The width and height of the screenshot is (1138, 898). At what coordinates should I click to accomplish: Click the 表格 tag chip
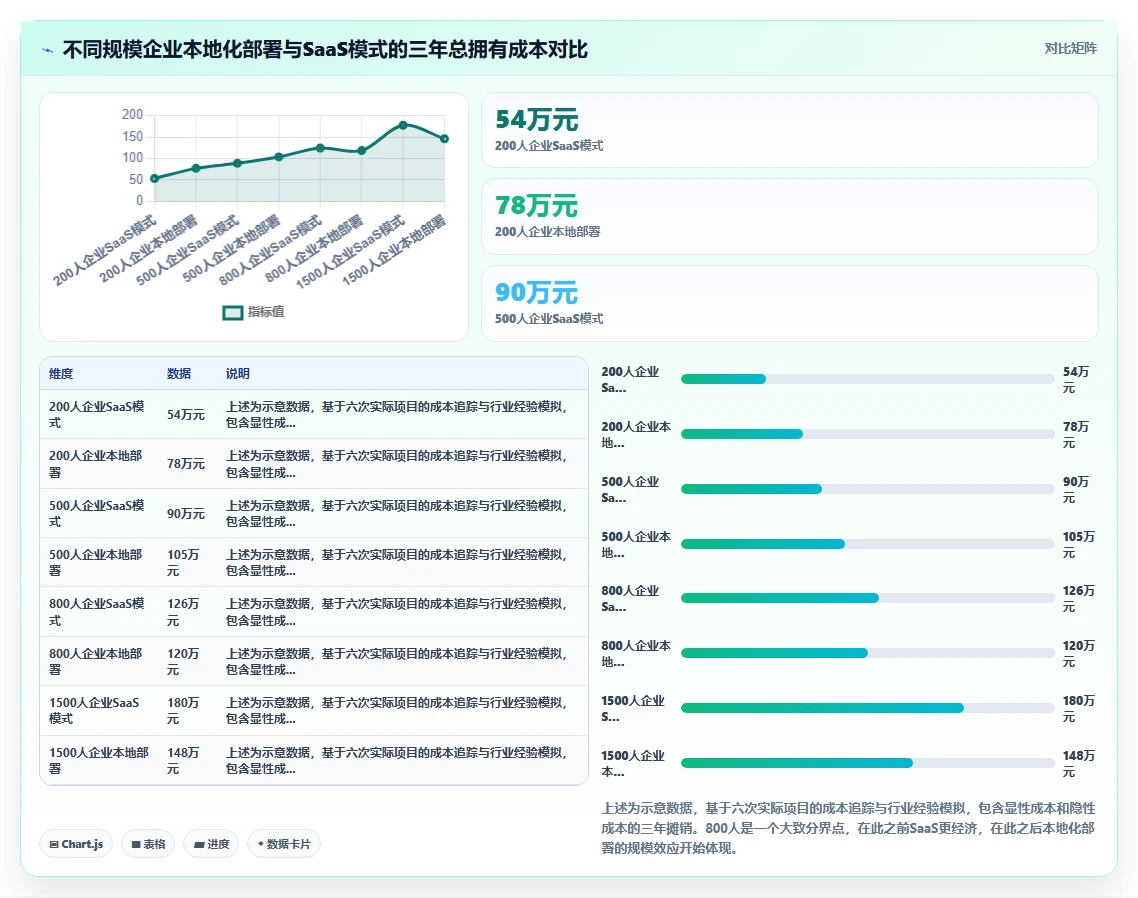(148, 844)
